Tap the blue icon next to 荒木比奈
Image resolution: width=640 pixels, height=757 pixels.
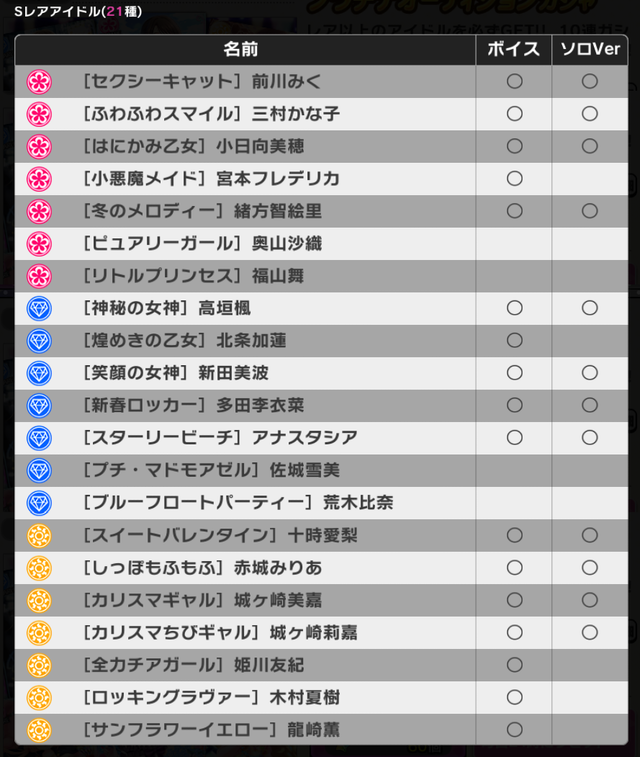click(x=39, y=502)
